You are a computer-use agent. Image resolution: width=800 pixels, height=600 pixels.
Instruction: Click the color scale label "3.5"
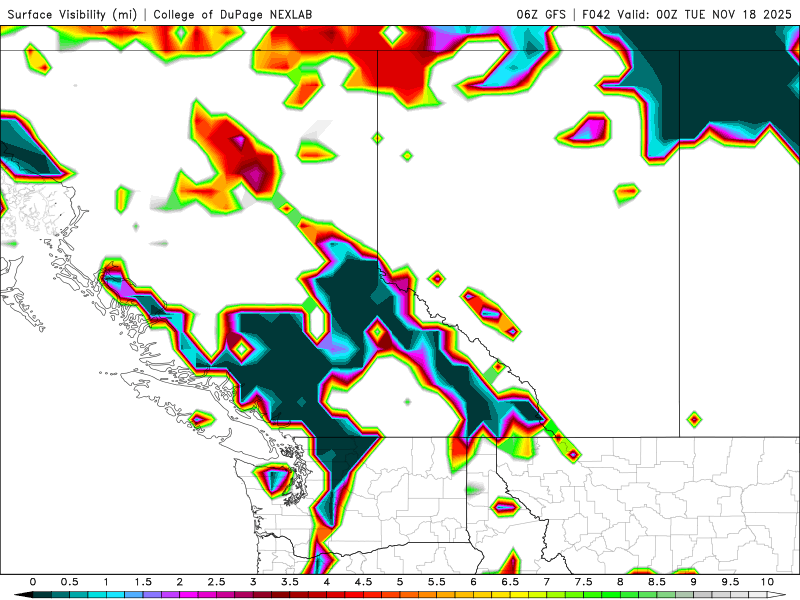point(290,582)
